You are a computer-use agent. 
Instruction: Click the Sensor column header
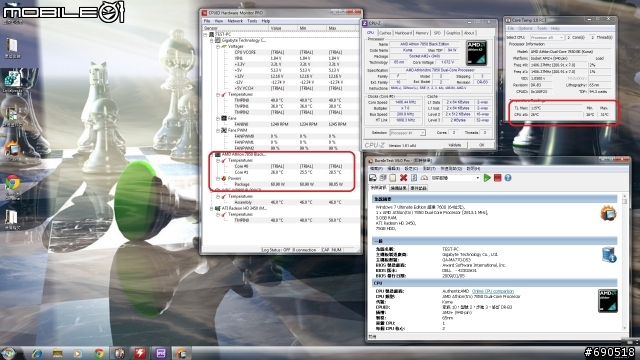(236, 28)
